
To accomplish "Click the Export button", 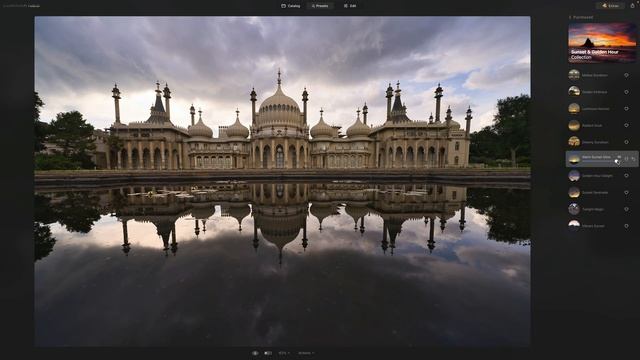I will click(x=610, y=6).
